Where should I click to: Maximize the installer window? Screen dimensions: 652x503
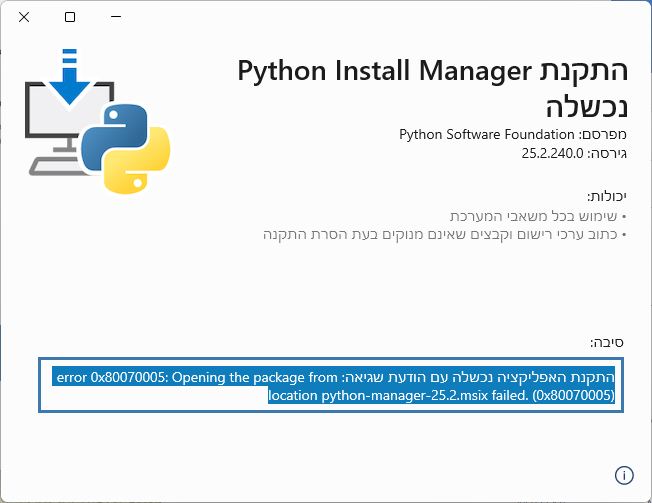(70, 17)
